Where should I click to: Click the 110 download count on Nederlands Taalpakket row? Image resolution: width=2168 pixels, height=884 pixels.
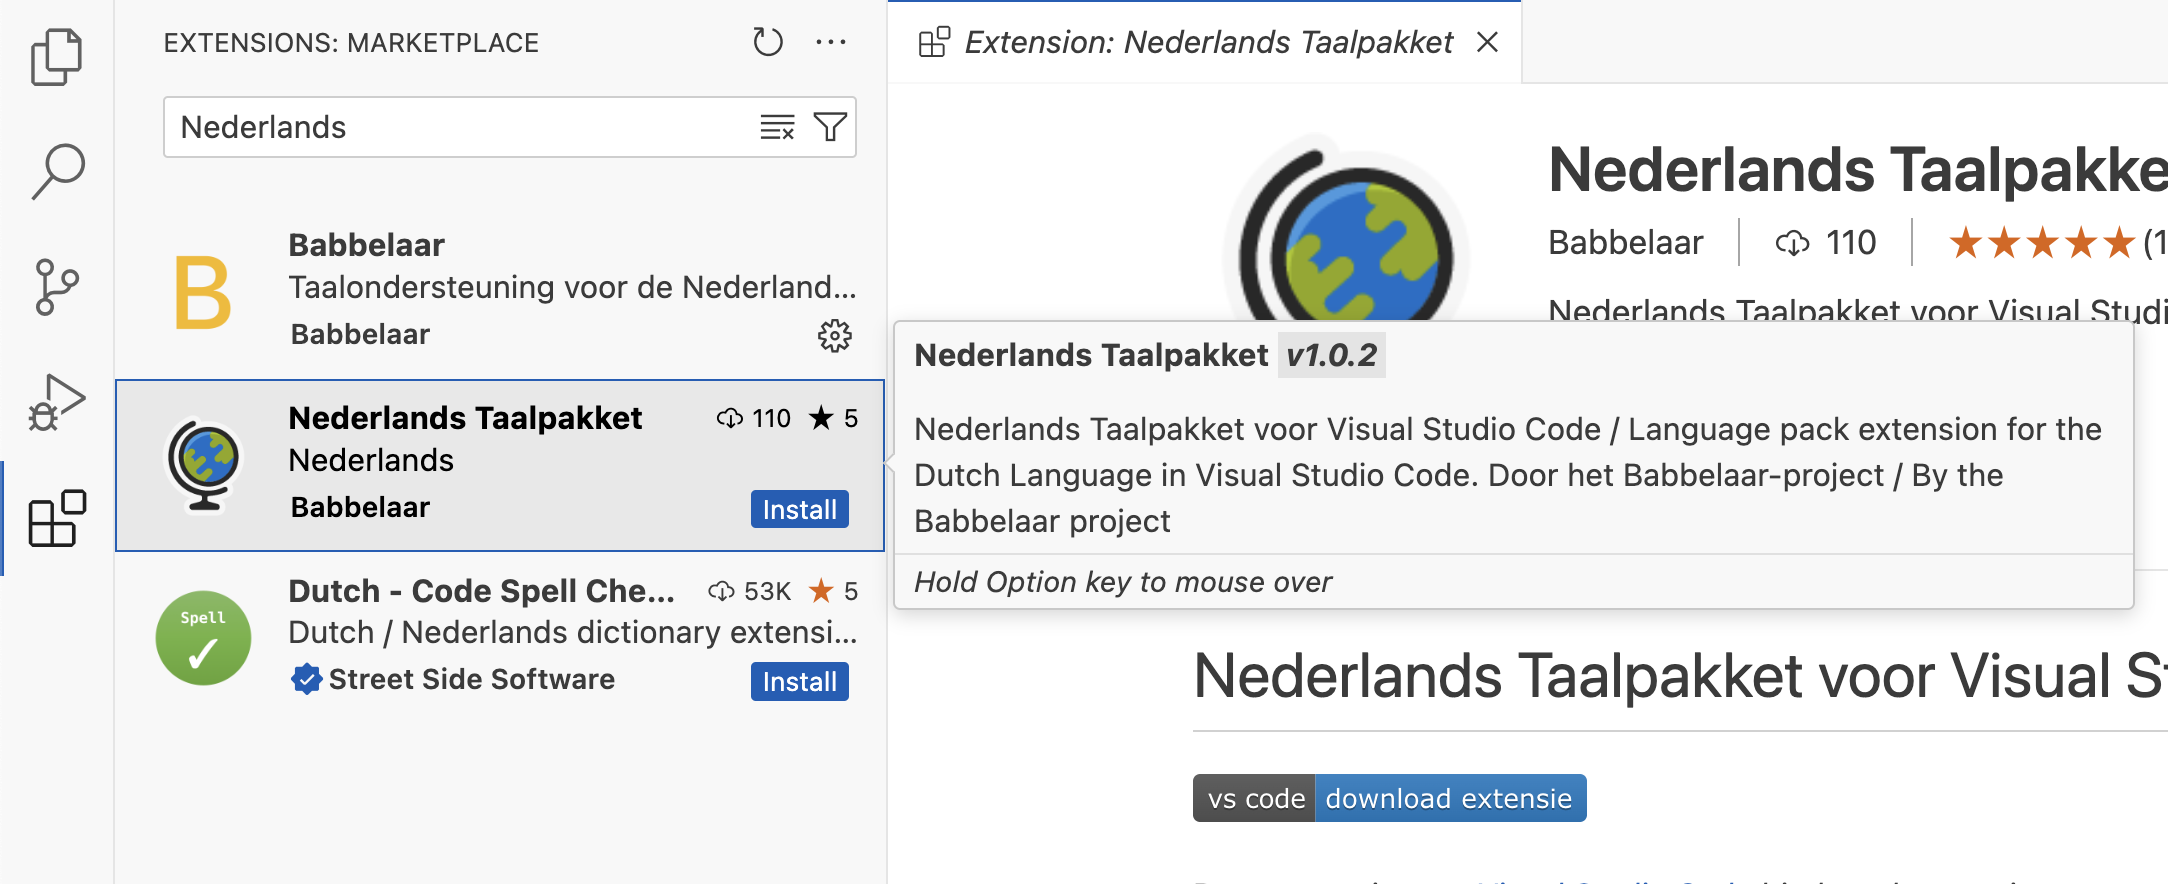point(754,418)
